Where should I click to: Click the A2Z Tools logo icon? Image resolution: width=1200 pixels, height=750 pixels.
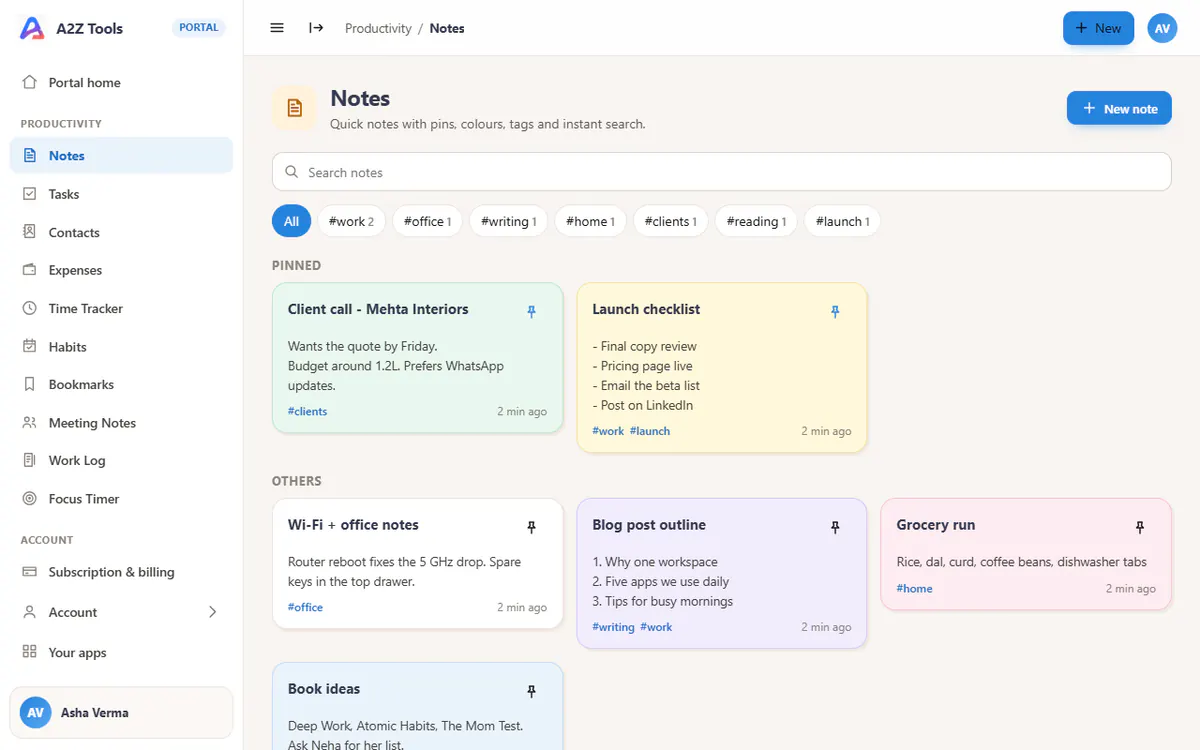point(32,28)
